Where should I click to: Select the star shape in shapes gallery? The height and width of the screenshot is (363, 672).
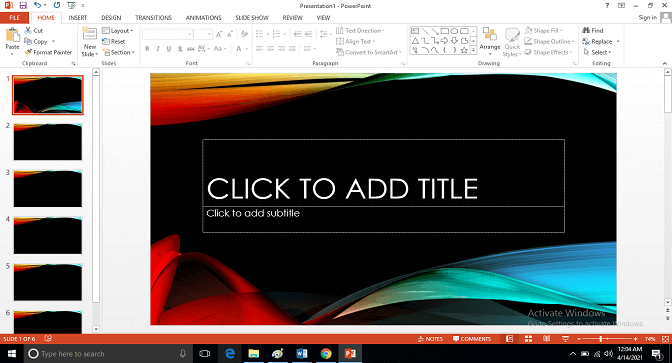(x=464, y=50)
